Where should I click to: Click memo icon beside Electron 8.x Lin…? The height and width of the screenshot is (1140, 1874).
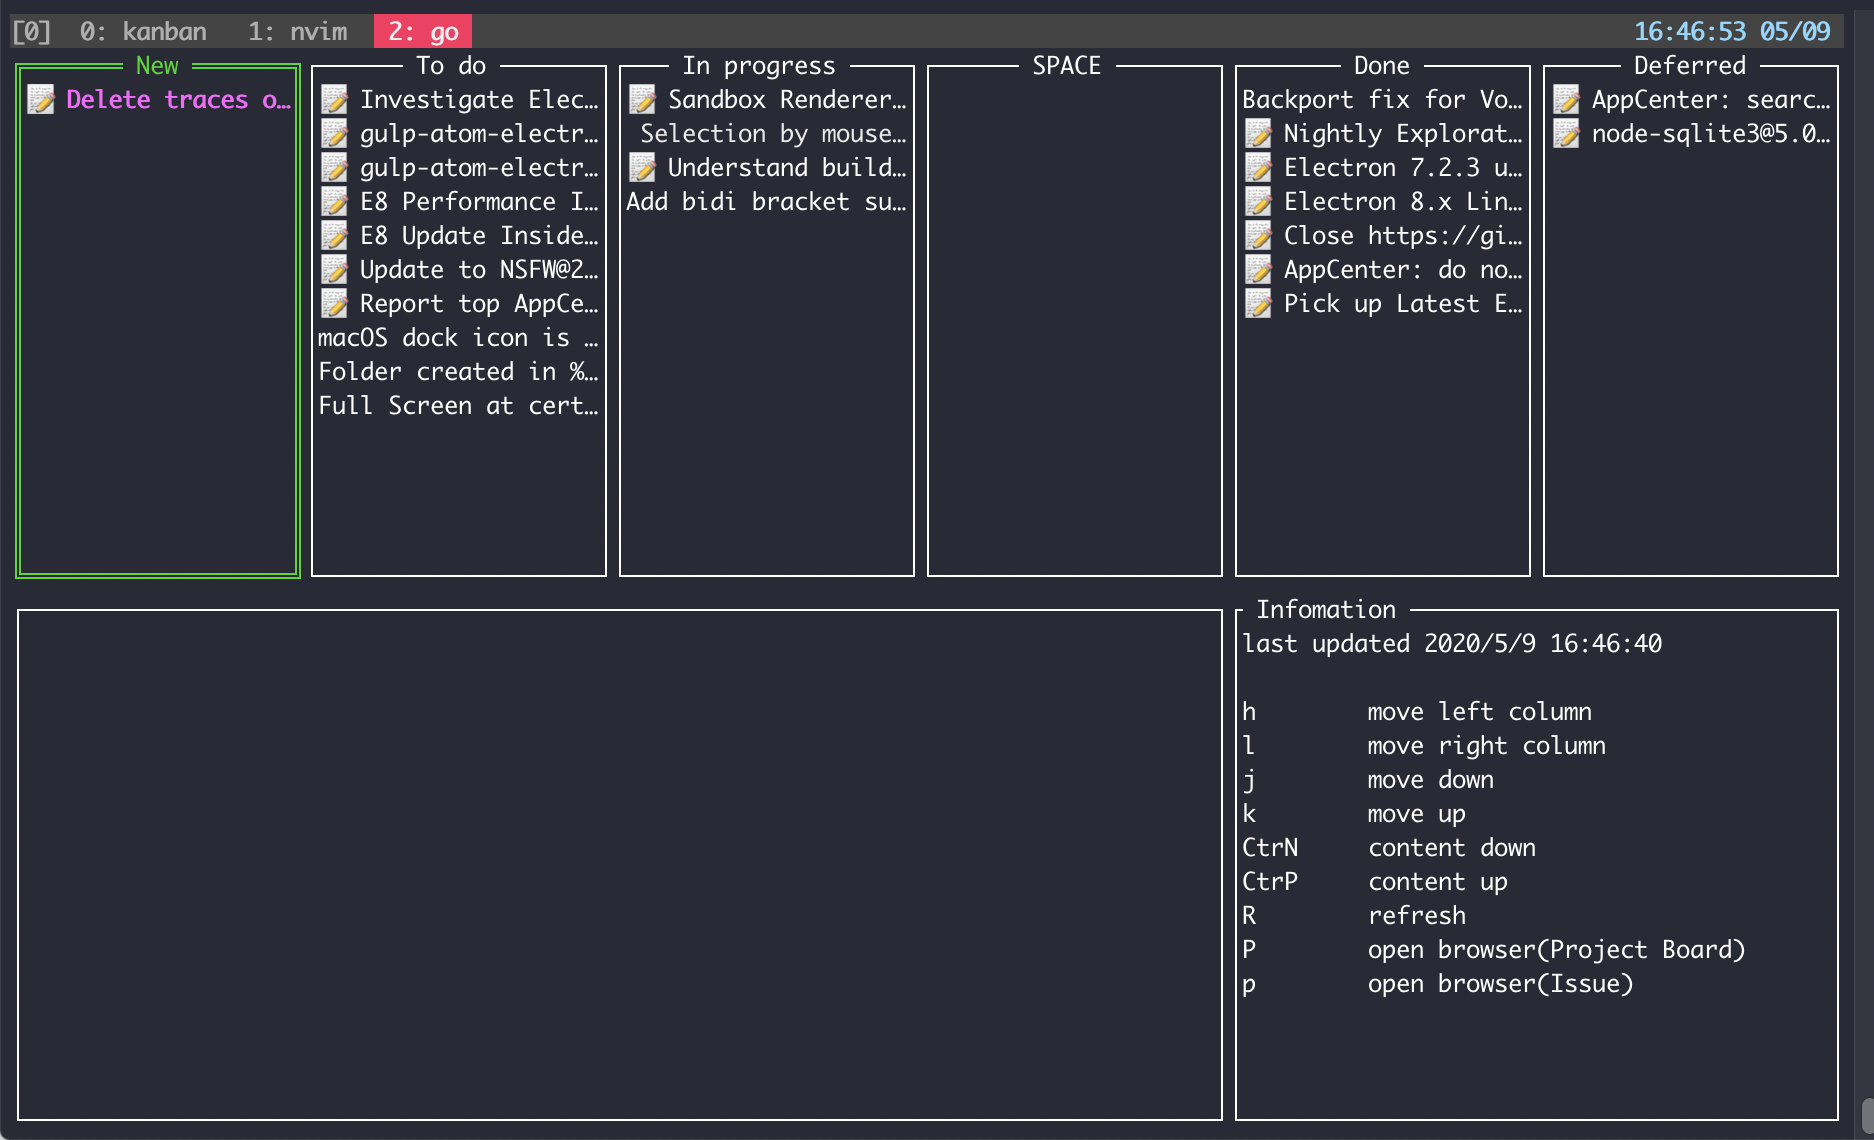(x=1259, y=201)
